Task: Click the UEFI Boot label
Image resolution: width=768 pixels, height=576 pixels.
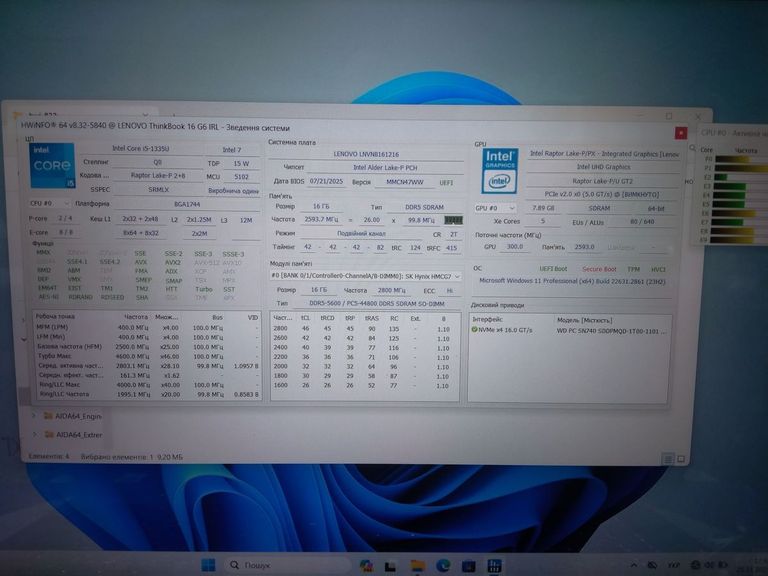Action: point(553,269)
